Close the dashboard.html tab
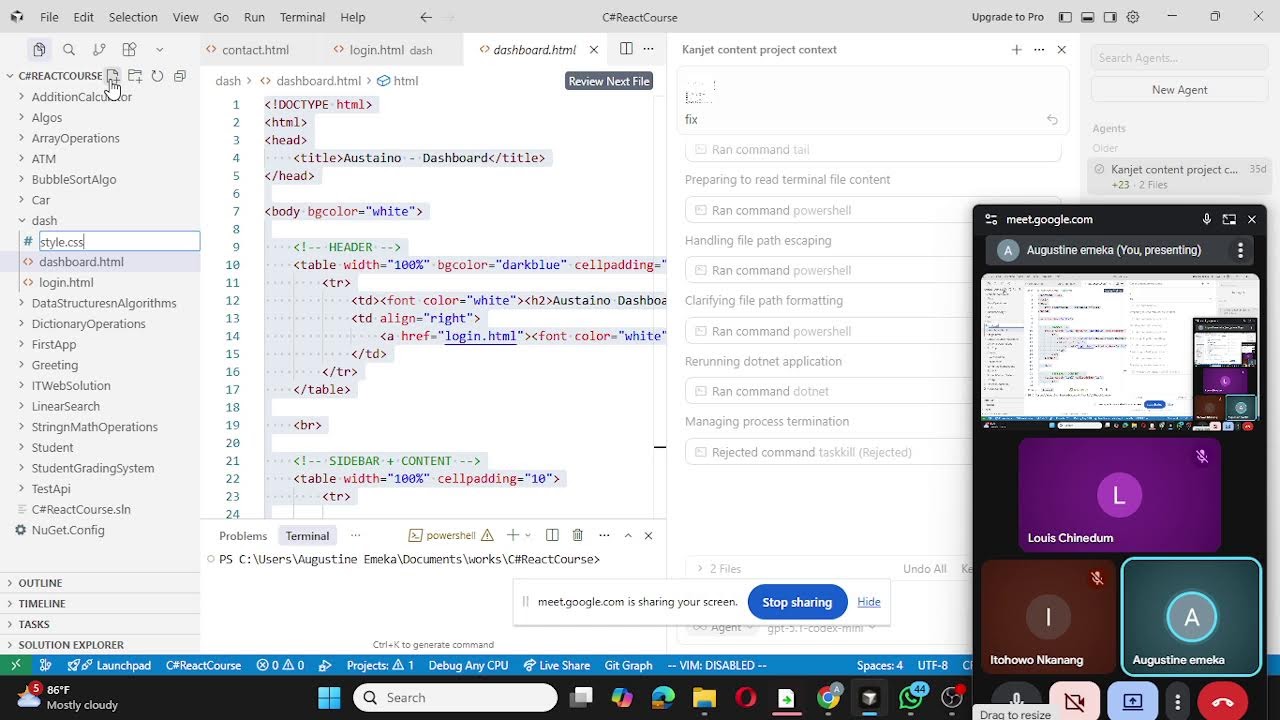1280x720 pixels. click(x=594, y=49)
